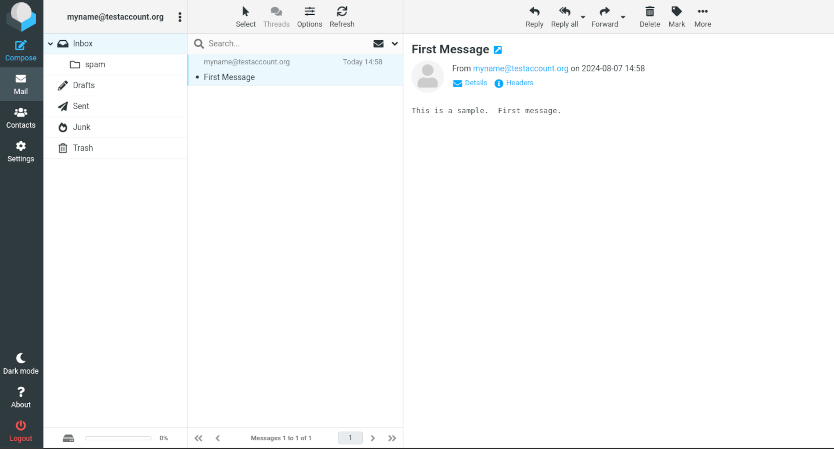Click the storage quota usage bar

(x=118, y=438)
